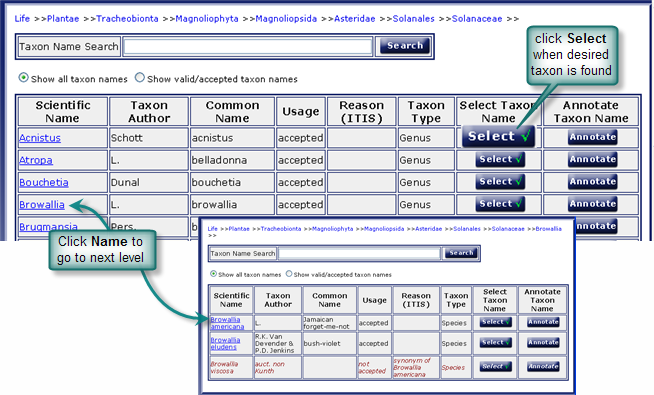Open the Browallia eludens species link
The width and height of the screenshot is (654, 395).
coord(225,343)
